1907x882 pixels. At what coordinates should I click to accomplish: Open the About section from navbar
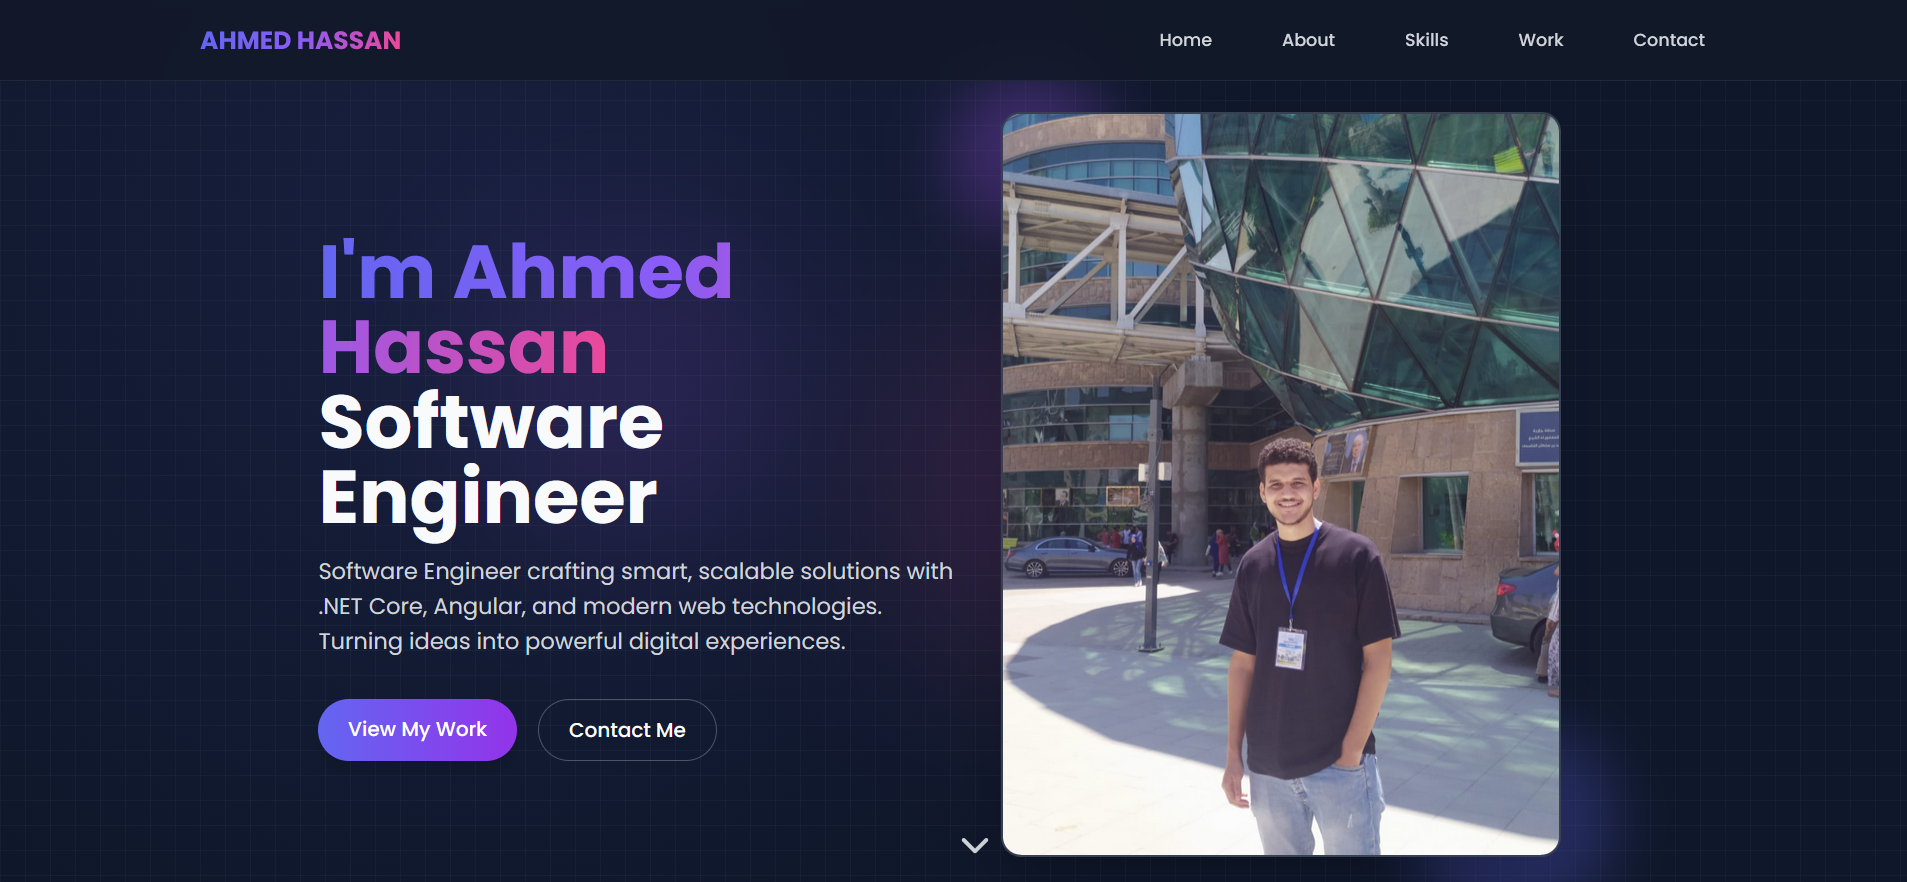1308,40
